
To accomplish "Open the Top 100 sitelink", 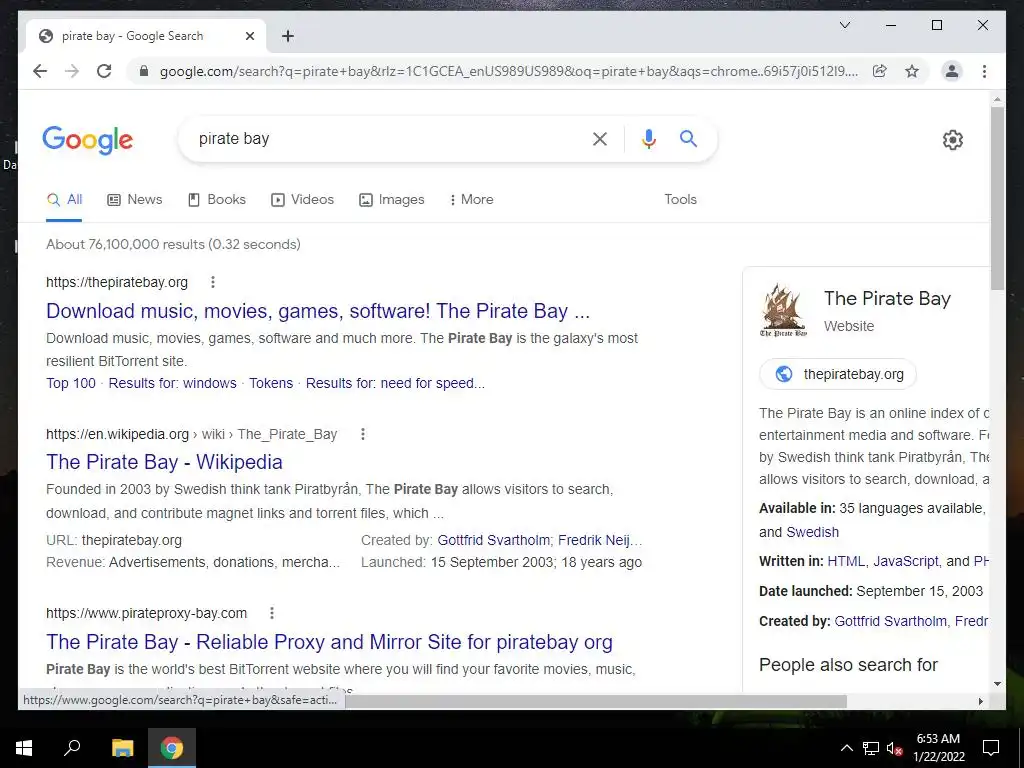I will [x=71, y=383].
